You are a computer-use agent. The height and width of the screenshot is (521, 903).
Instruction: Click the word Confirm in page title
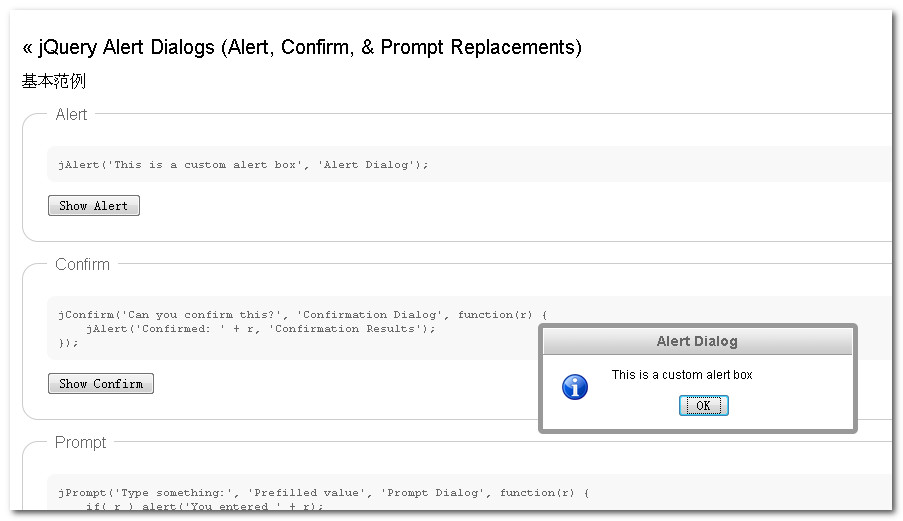[x=317, y=47]
